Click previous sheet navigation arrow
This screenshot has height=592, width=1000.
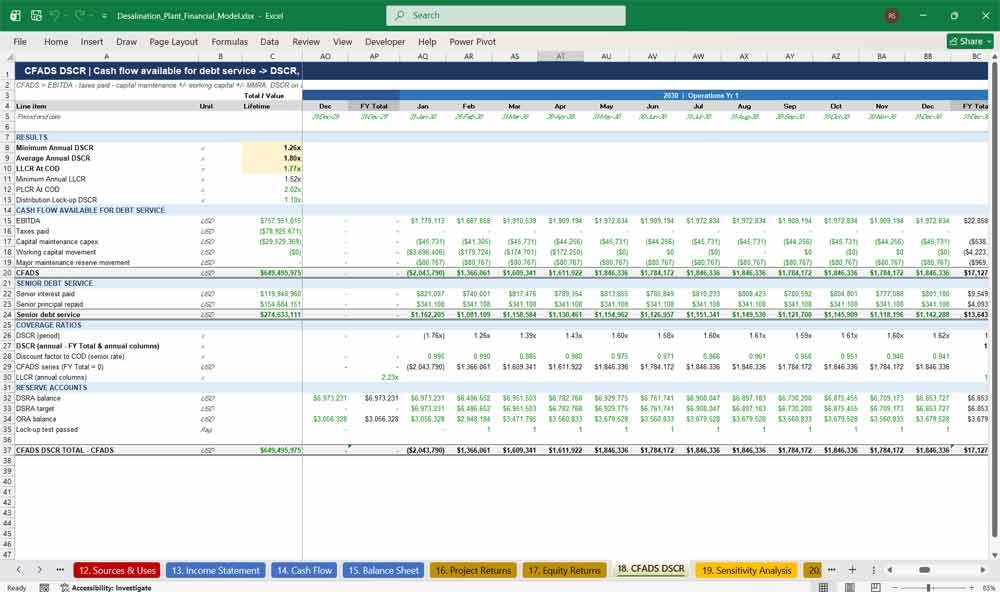18,570
